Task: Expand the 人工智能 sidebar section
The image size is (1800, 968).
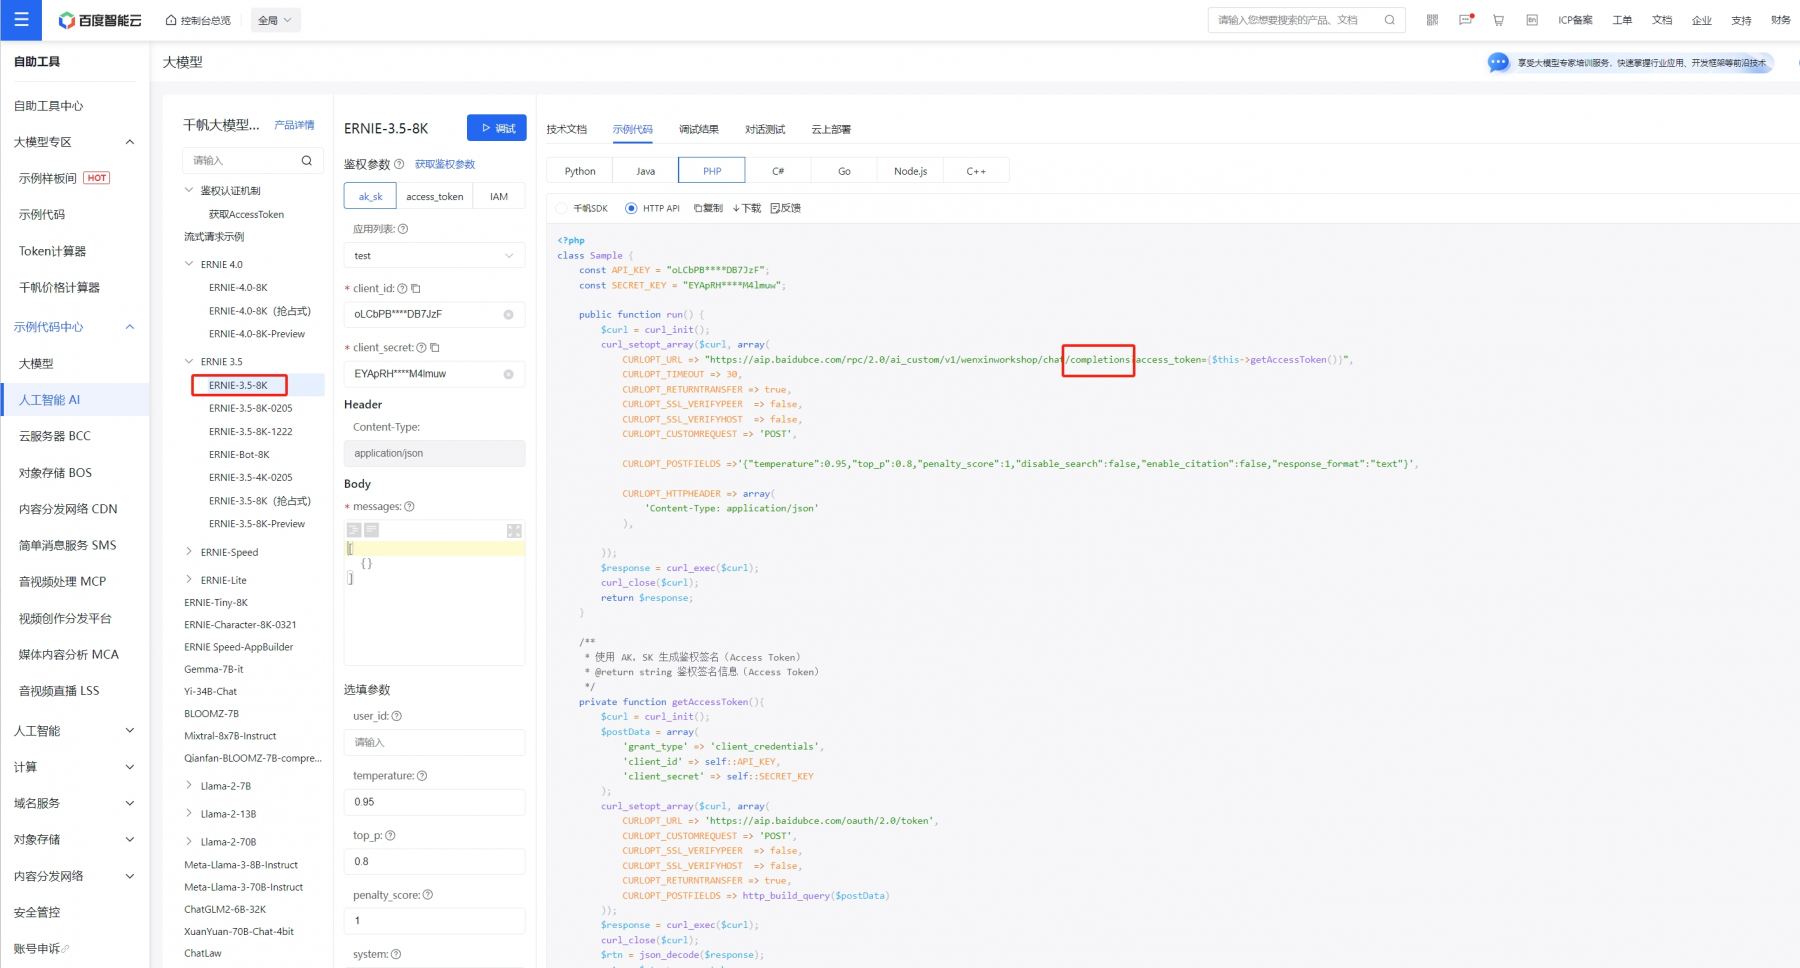Action: click(x=130, y=731)
